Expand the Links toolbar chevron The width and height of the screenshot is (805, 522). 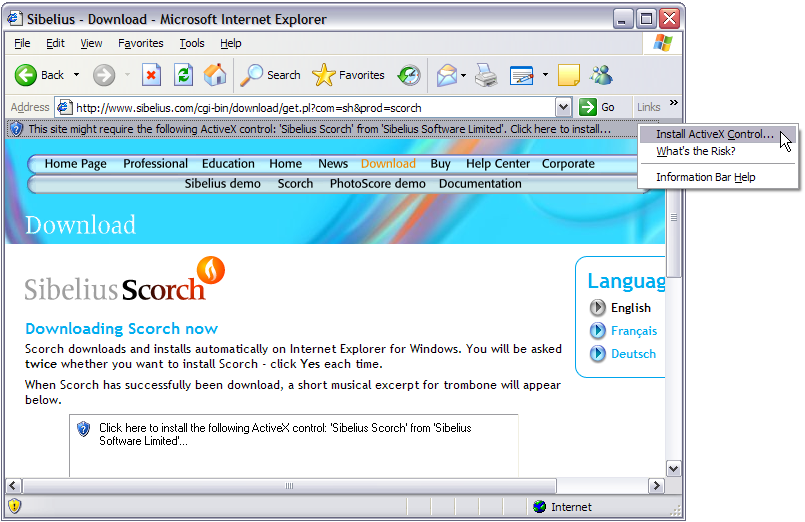tap(674, 103)
